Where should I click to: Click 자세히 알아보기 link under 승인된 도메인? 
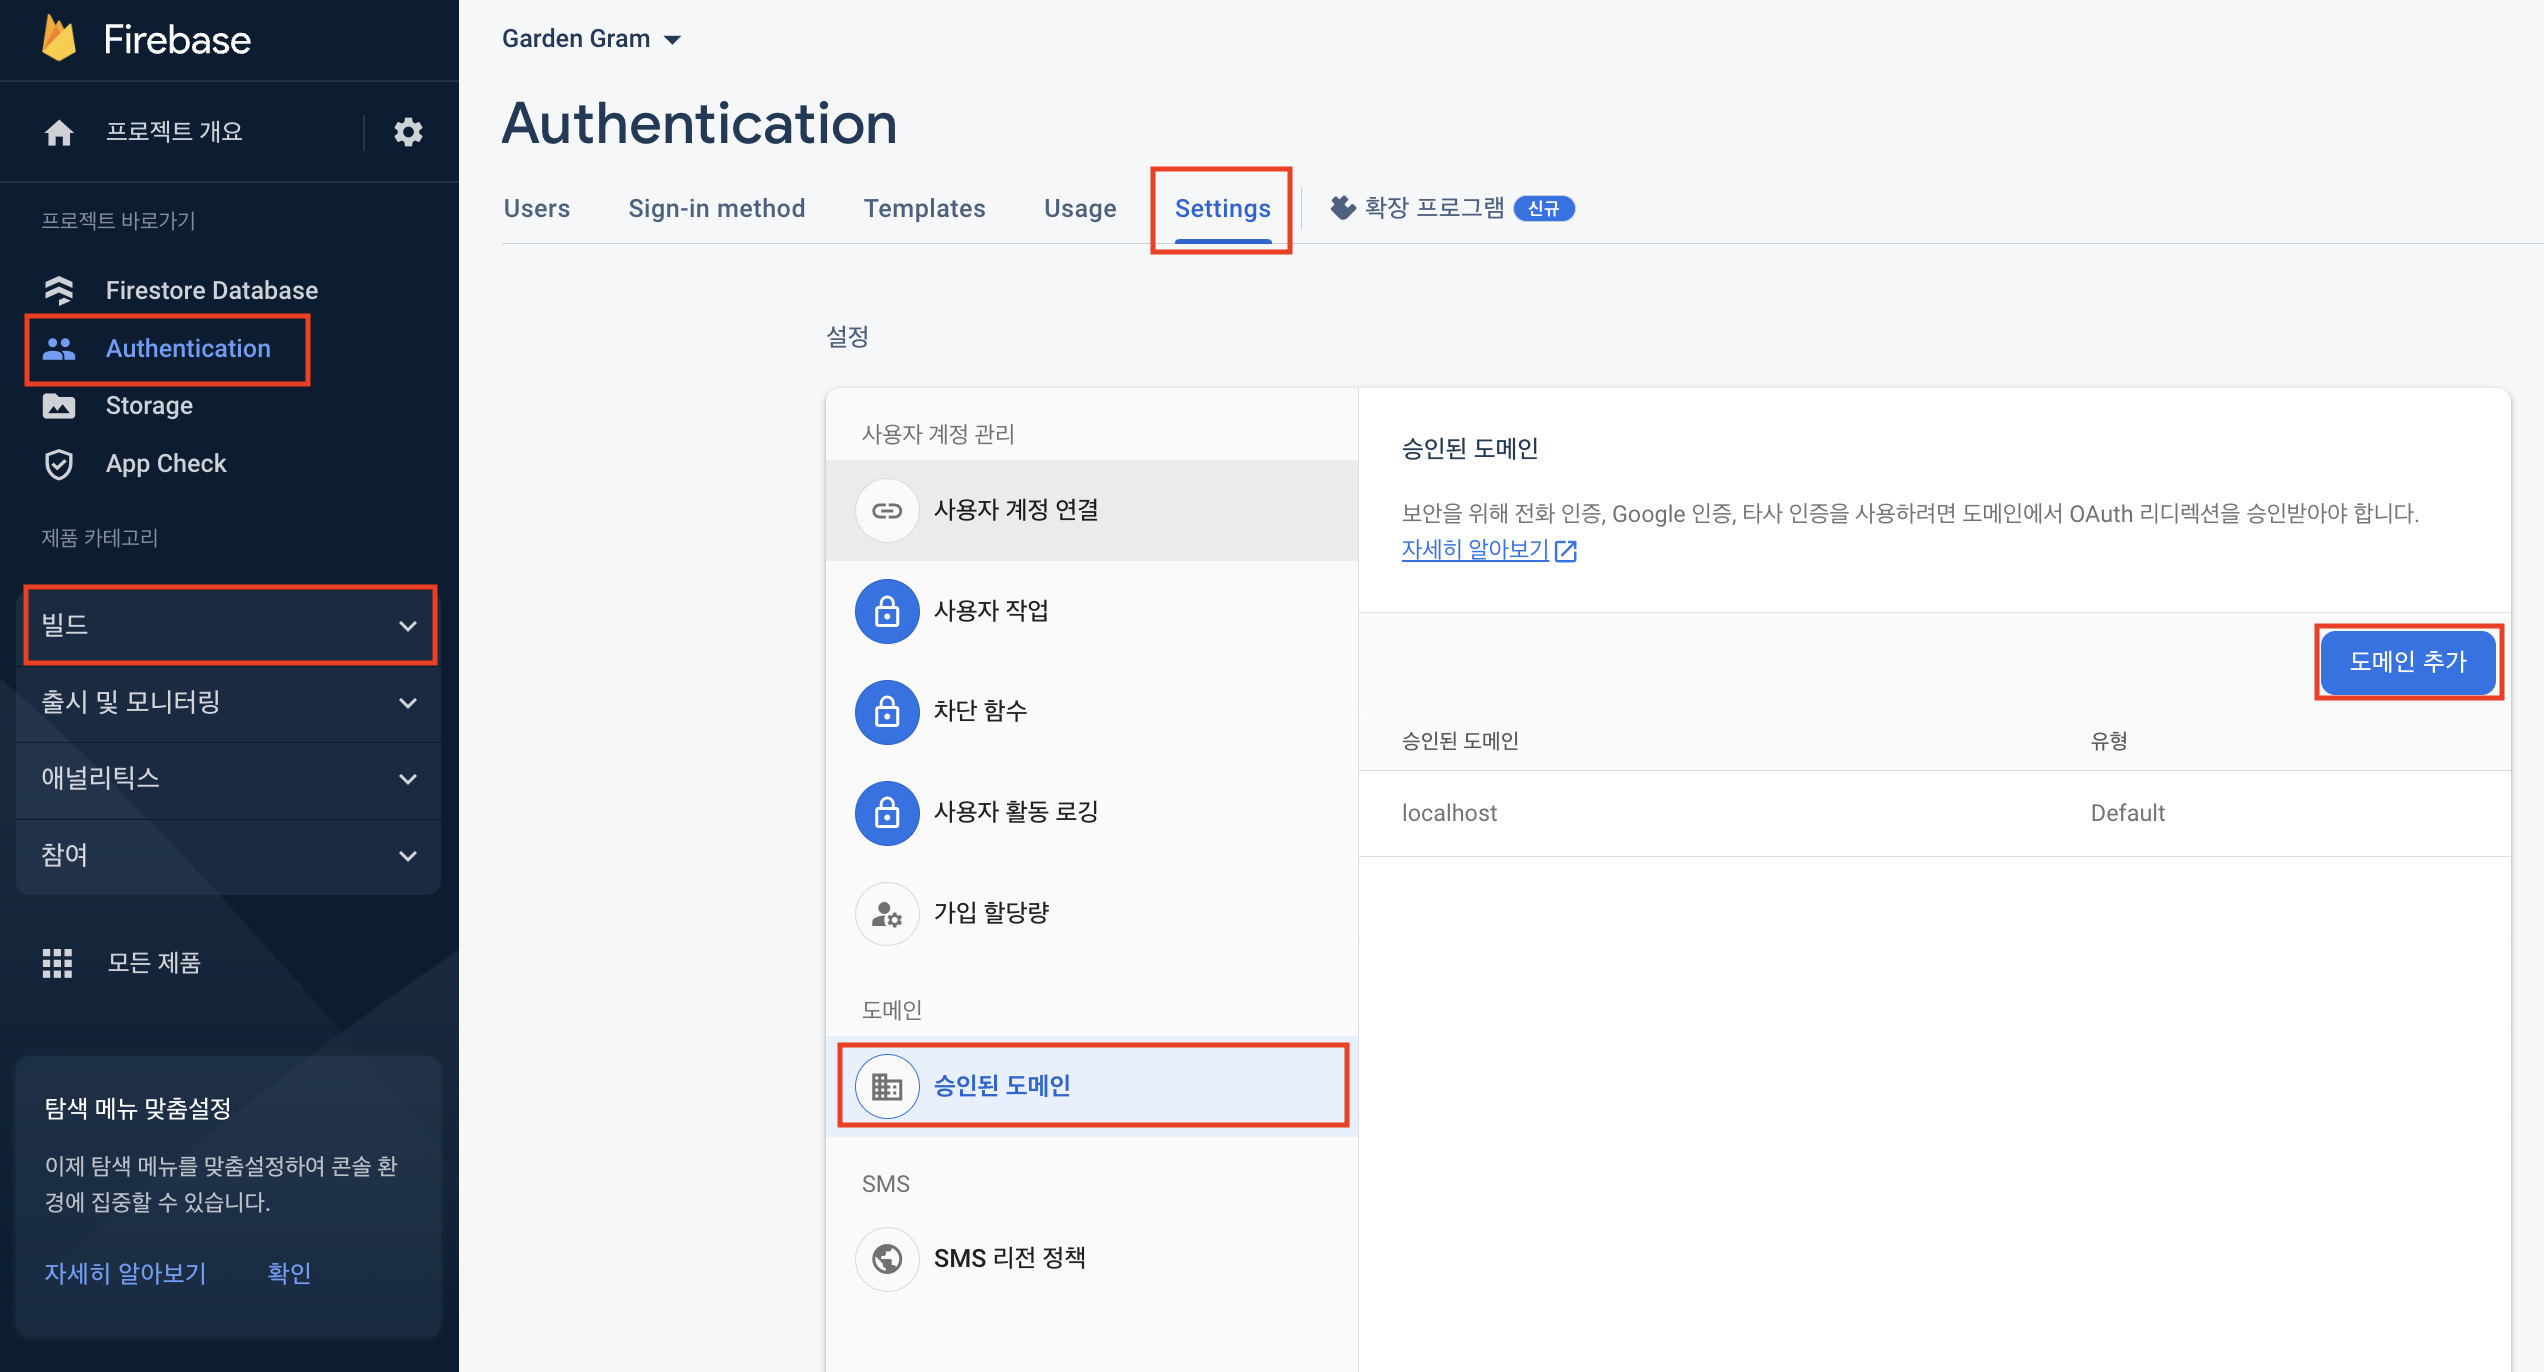click(x=1476, y=549)
